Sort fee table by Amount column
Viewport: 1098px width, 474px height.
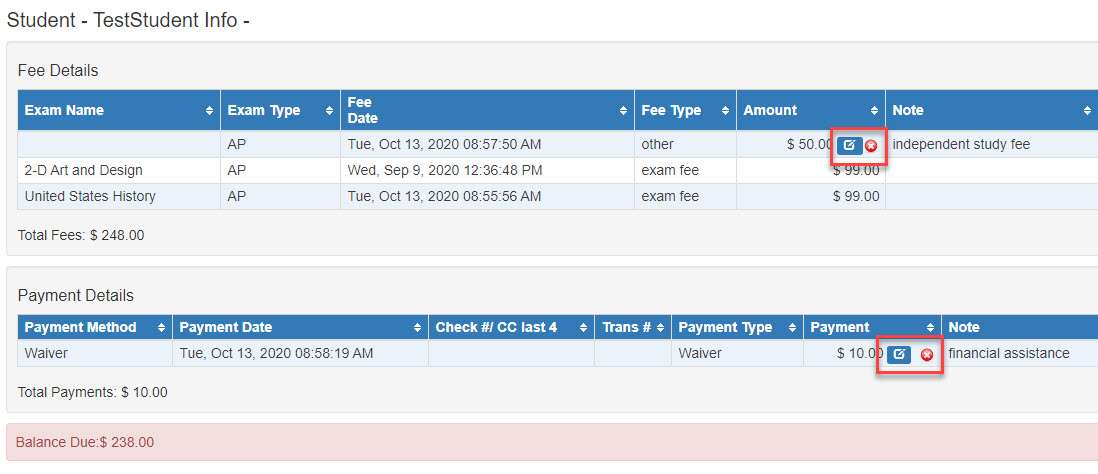[x=811, y=110]
